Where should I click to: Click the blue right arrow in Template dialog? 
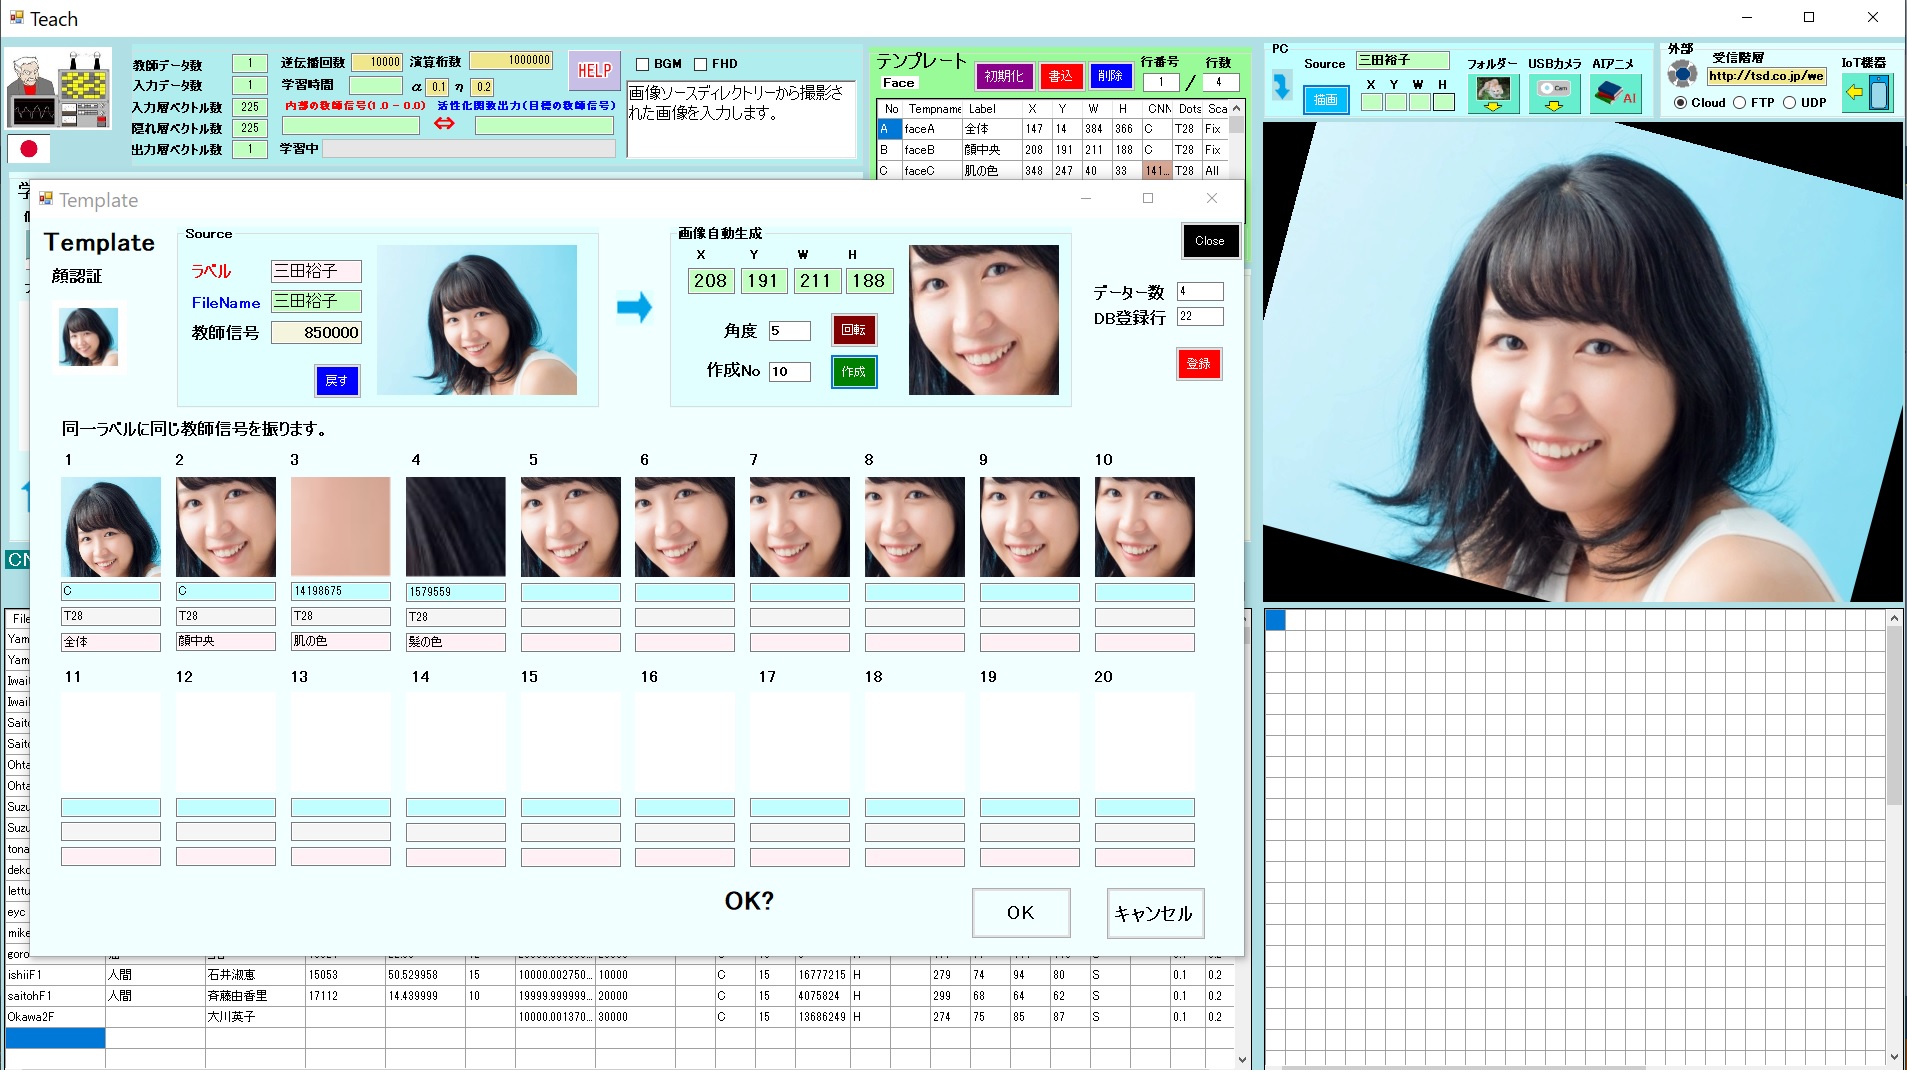tap(634, 307)
